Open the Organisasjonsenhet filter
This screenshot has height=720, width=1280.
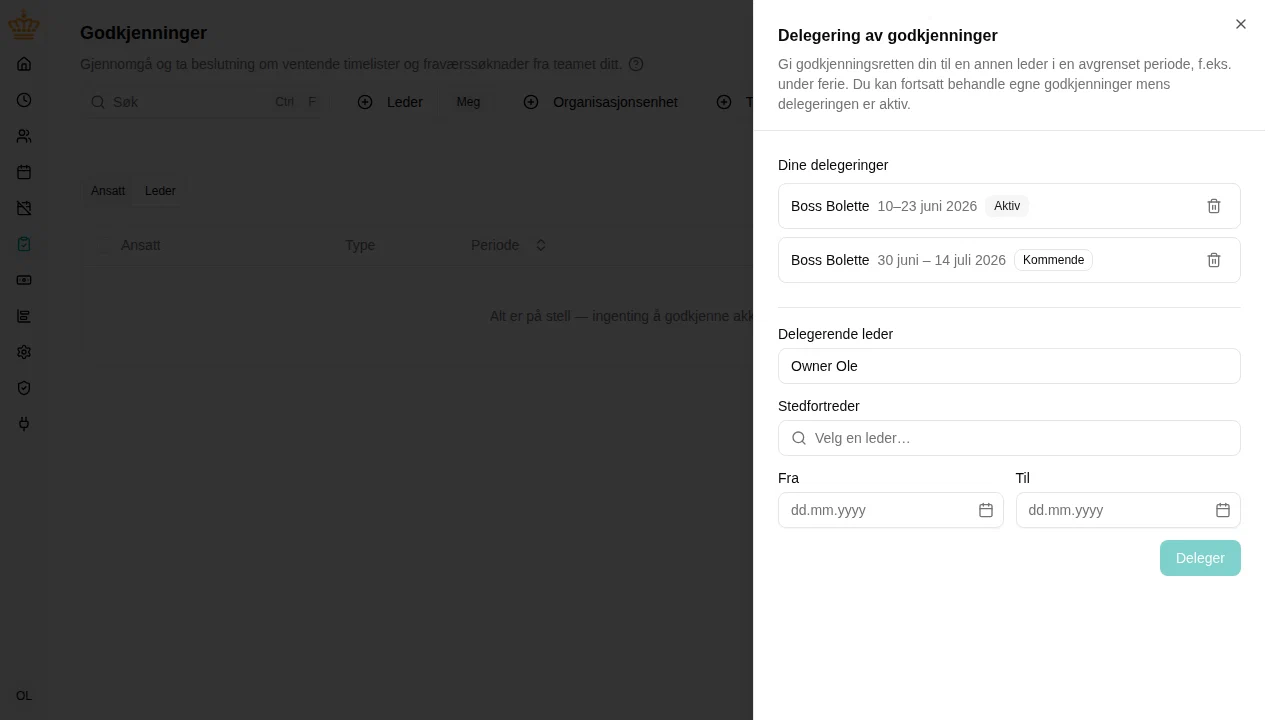point(602,102)
